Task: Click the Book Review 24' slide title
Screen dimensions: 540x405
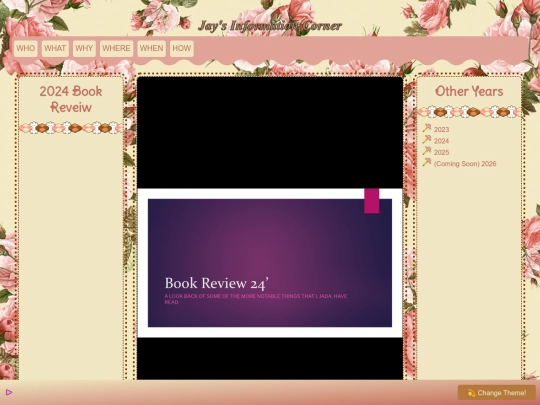Action: (x=216, y=283)
